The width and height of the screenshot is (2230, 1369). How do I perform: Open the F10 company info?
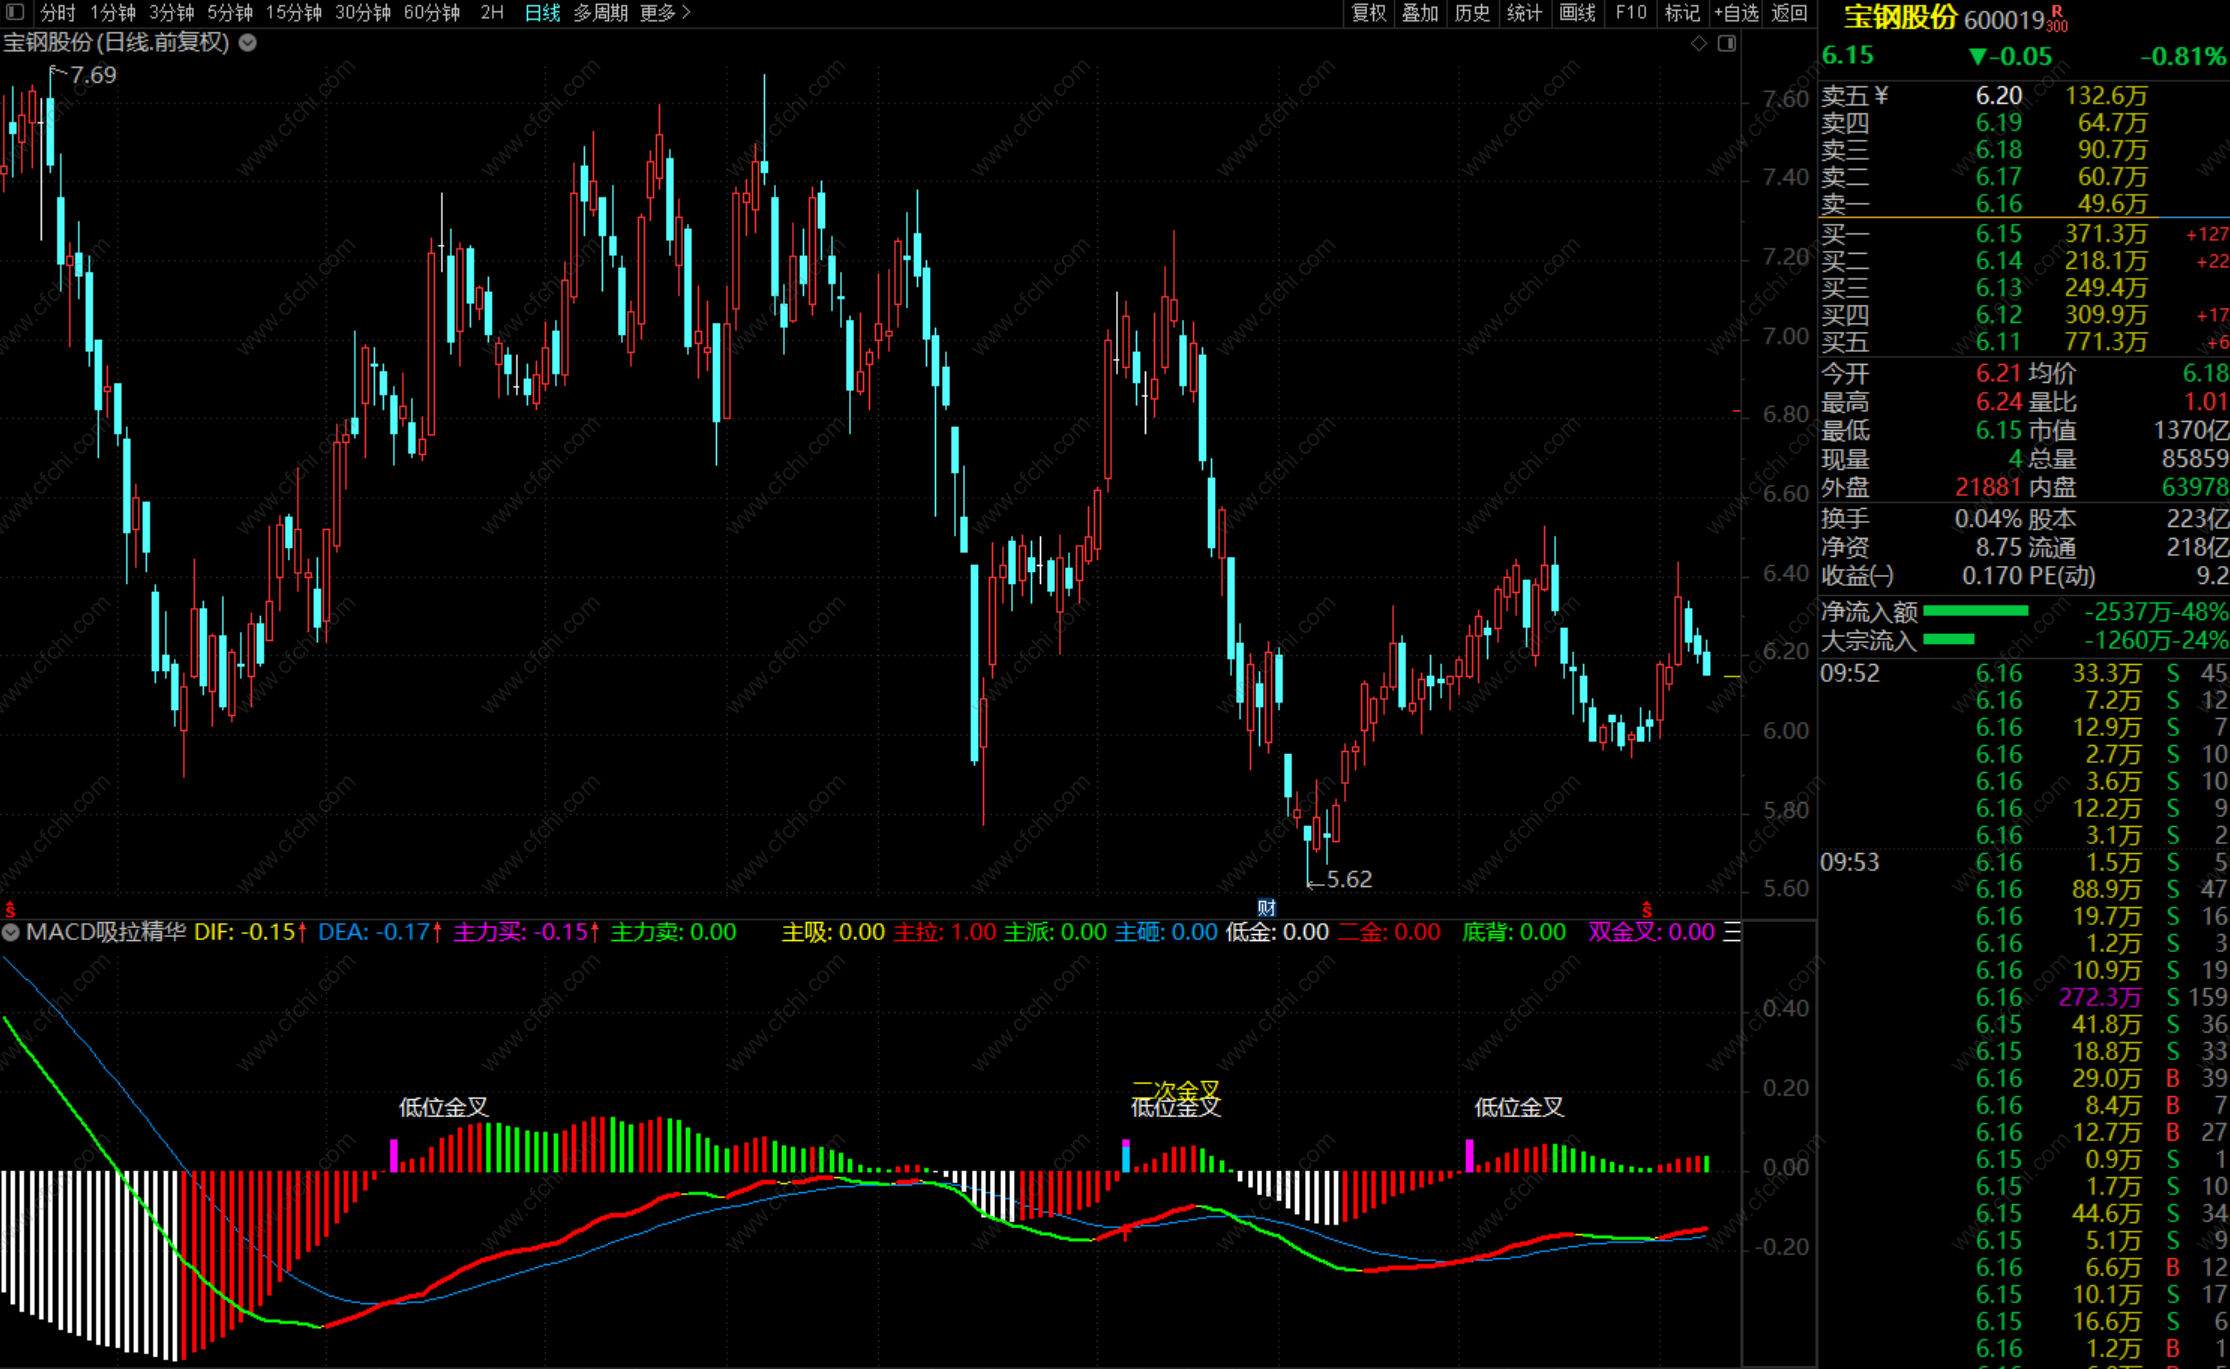click(x=1630, y=13)
